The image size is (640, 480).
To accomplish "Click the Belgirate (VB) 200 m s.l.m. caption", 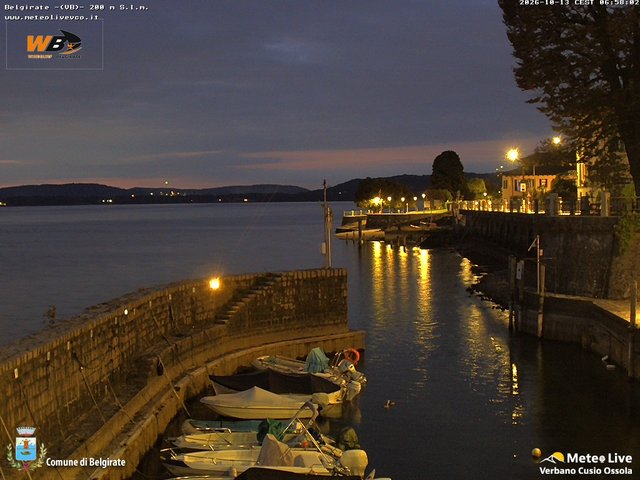I will [76, 7].
